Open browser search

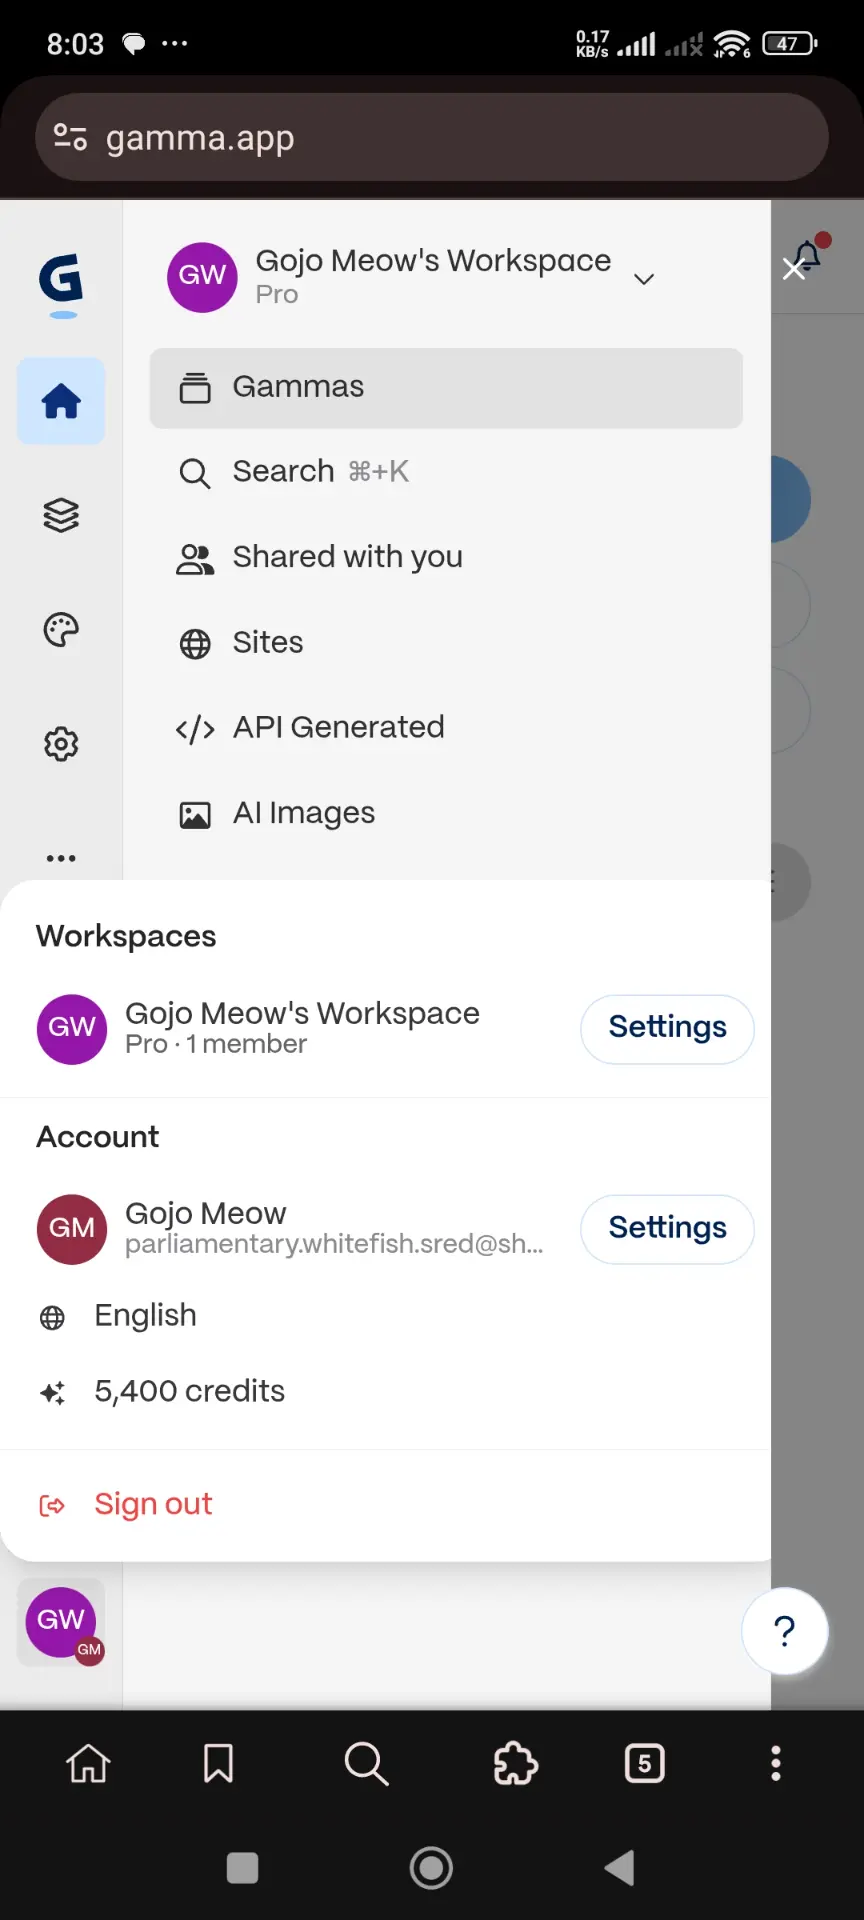[x=366, y=1763]
